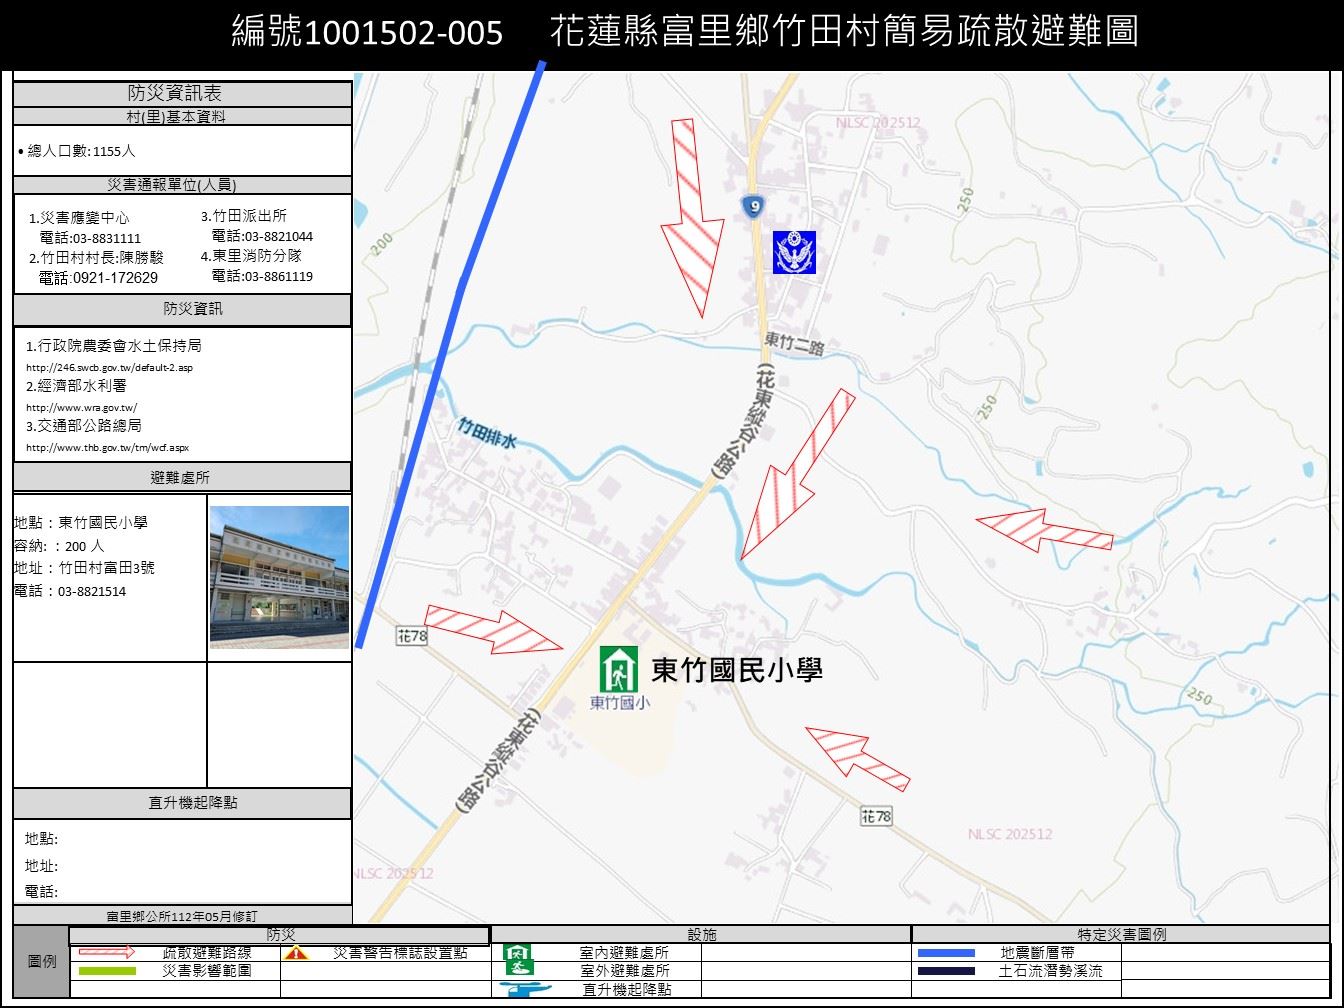This screenshot has height=1008, width=1344.
Task: Click the Route 9 highway shield marker
Action: (754, 207)
